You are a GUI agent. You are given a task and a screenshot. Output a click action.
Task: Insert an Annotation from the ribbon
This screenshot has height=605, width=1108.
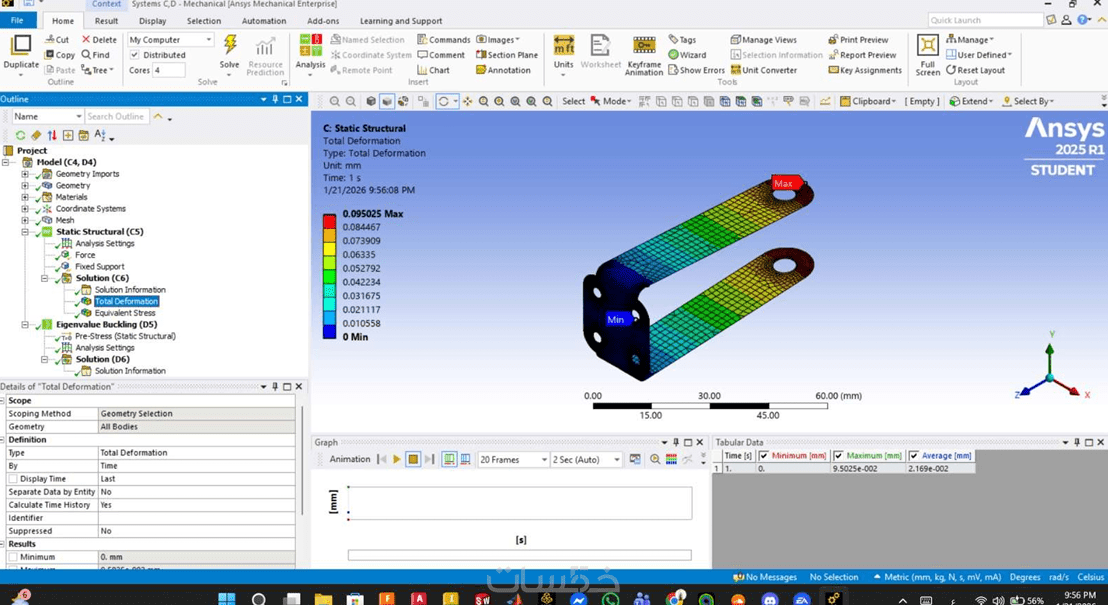[503, 70]
